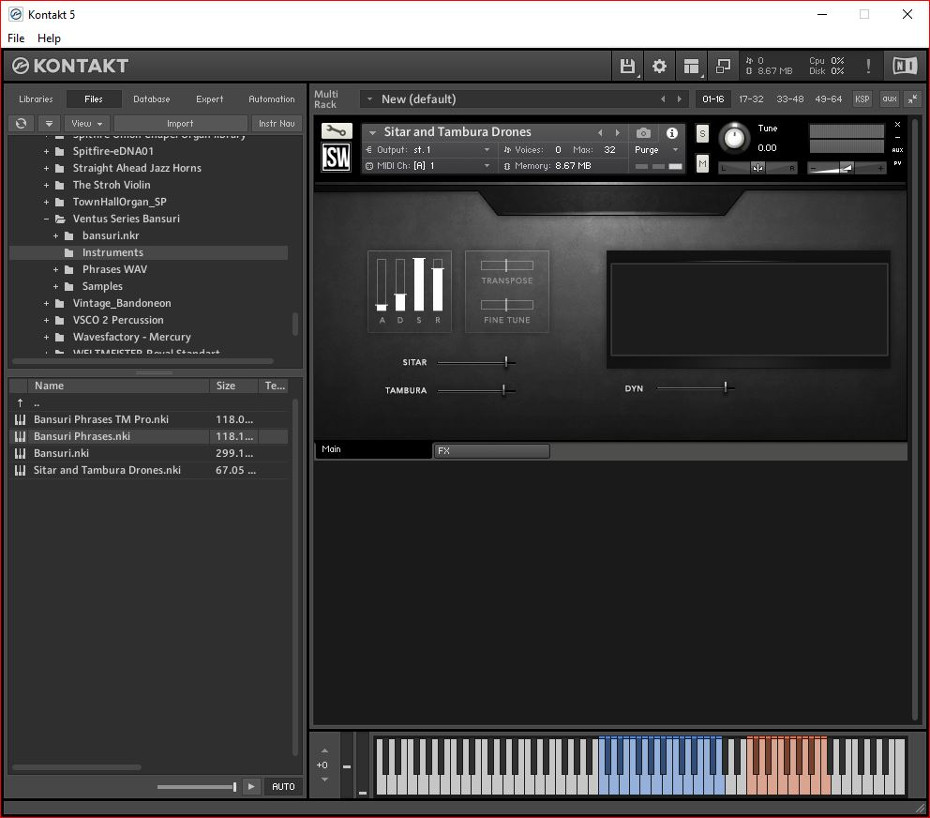Remove the Sitar and Tambura instrument
Screen dimensions: 930x818
897,125
